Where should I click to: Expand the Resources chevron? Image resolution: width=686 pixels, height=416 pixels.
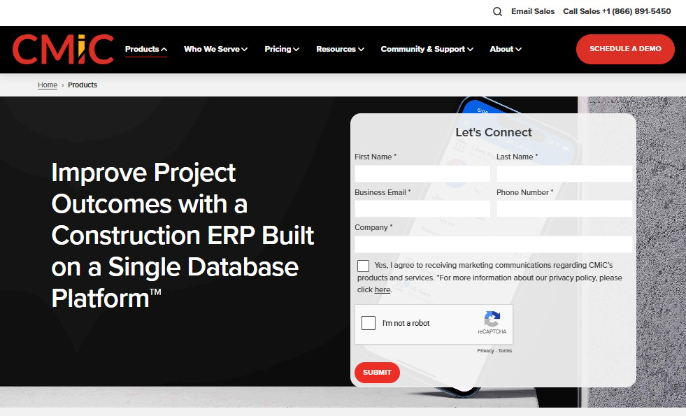[361, 49]
